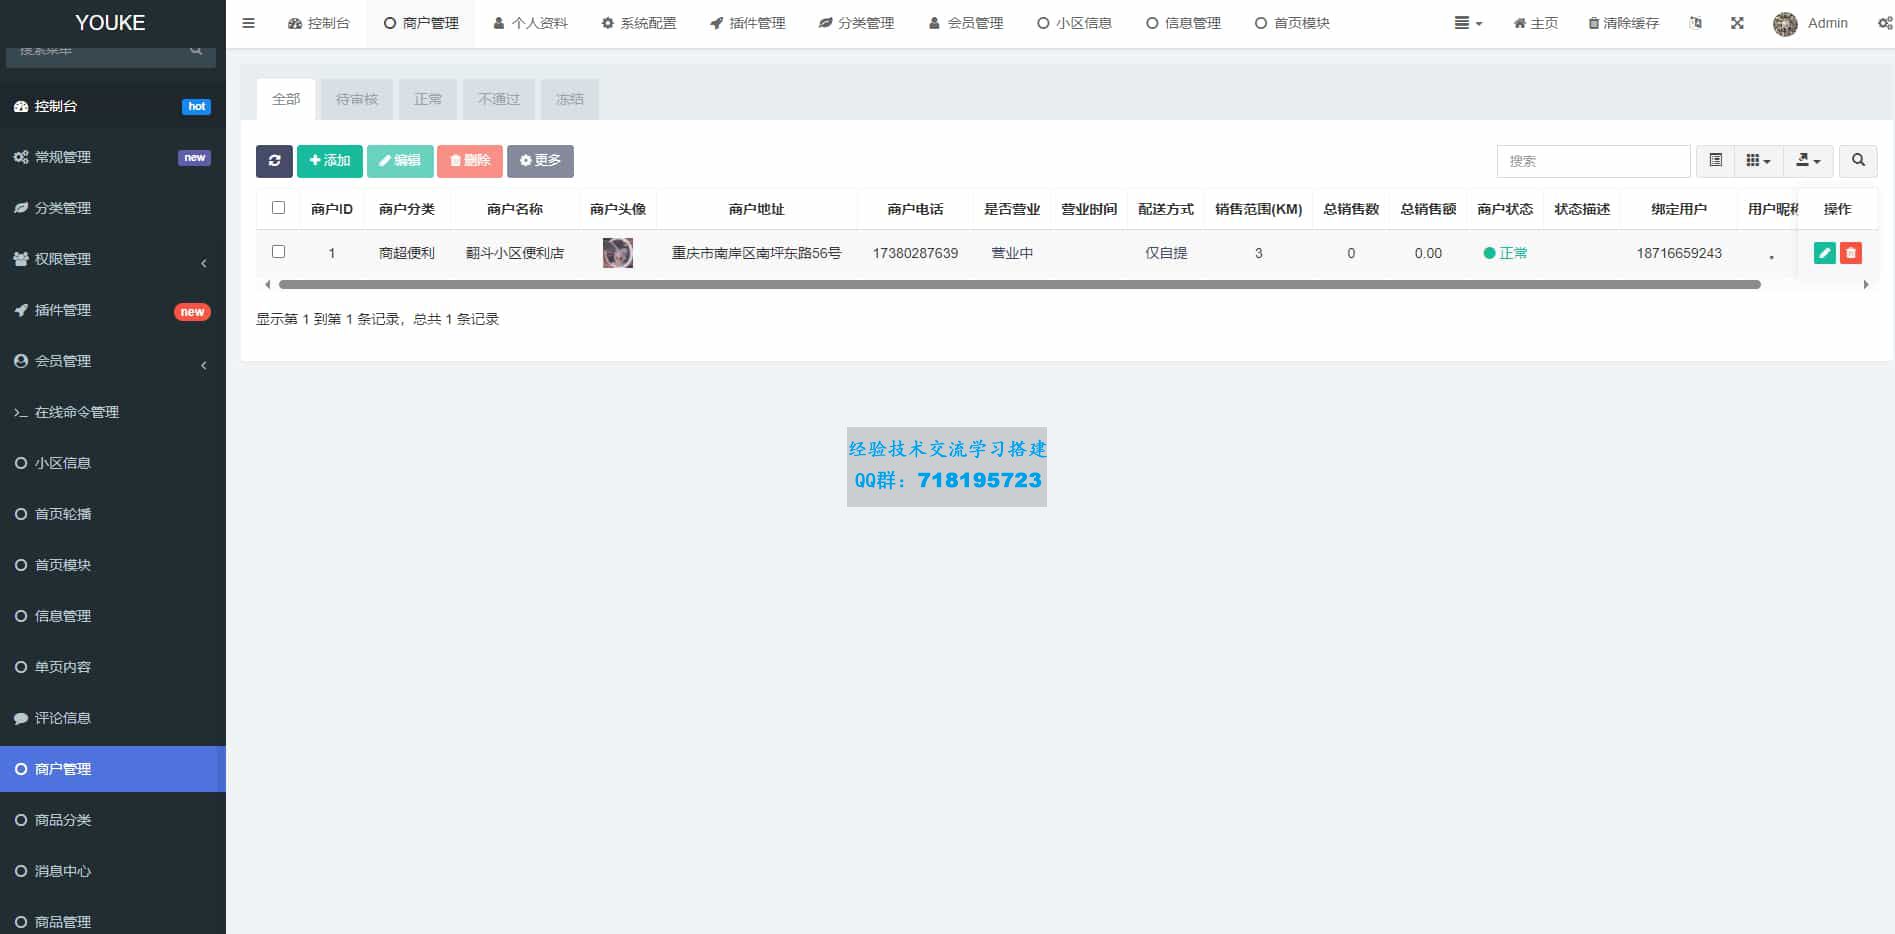Click the horizontal table scrollbar
1895x934 pixels.
tap(1018, 285)
